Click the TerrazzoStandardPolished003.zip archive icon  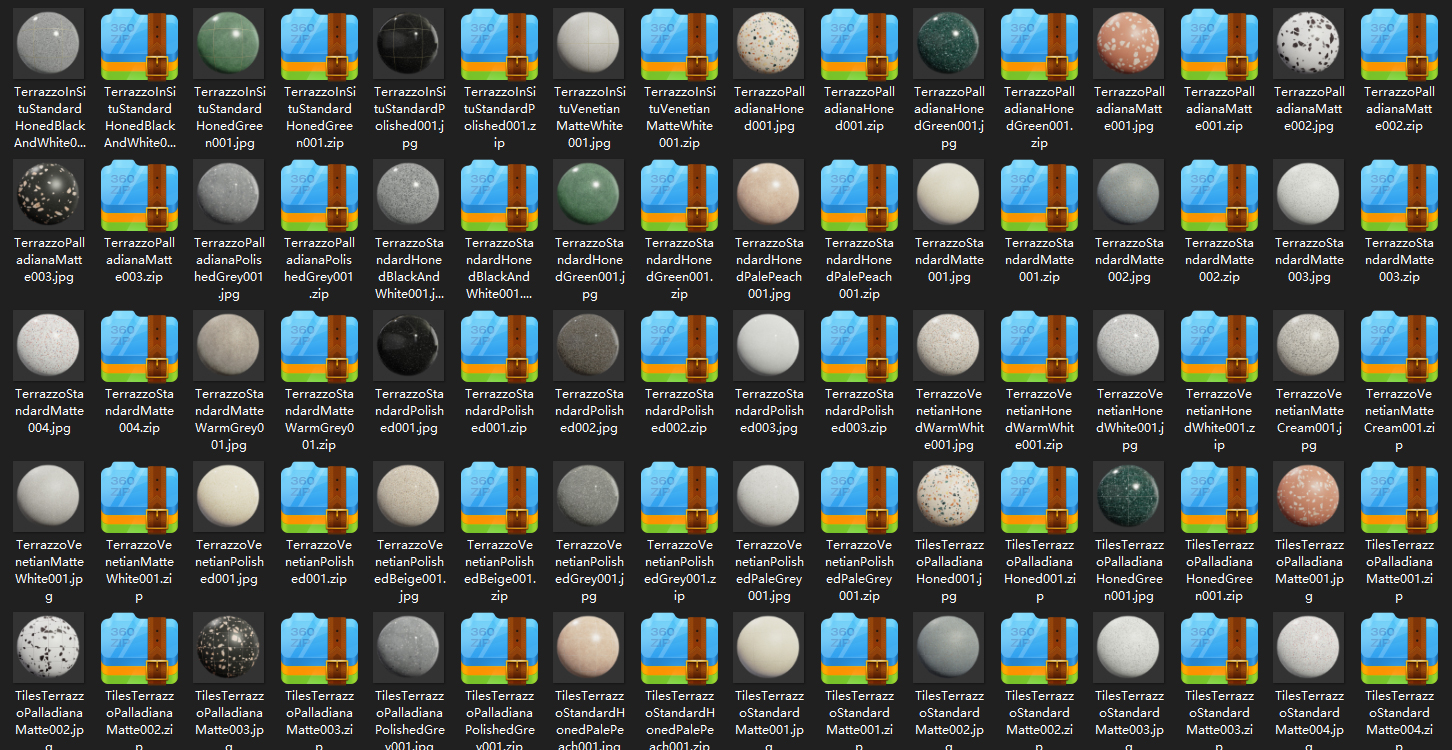(x=860, y=347)
